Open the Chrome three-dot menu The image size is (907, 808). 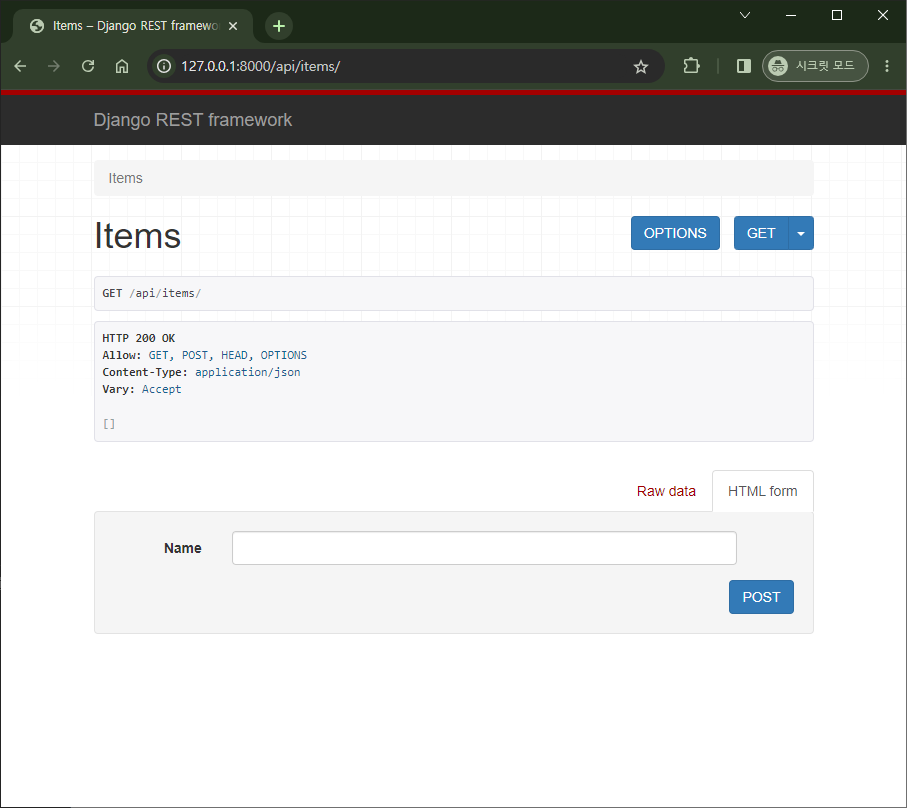pos(887,66)
